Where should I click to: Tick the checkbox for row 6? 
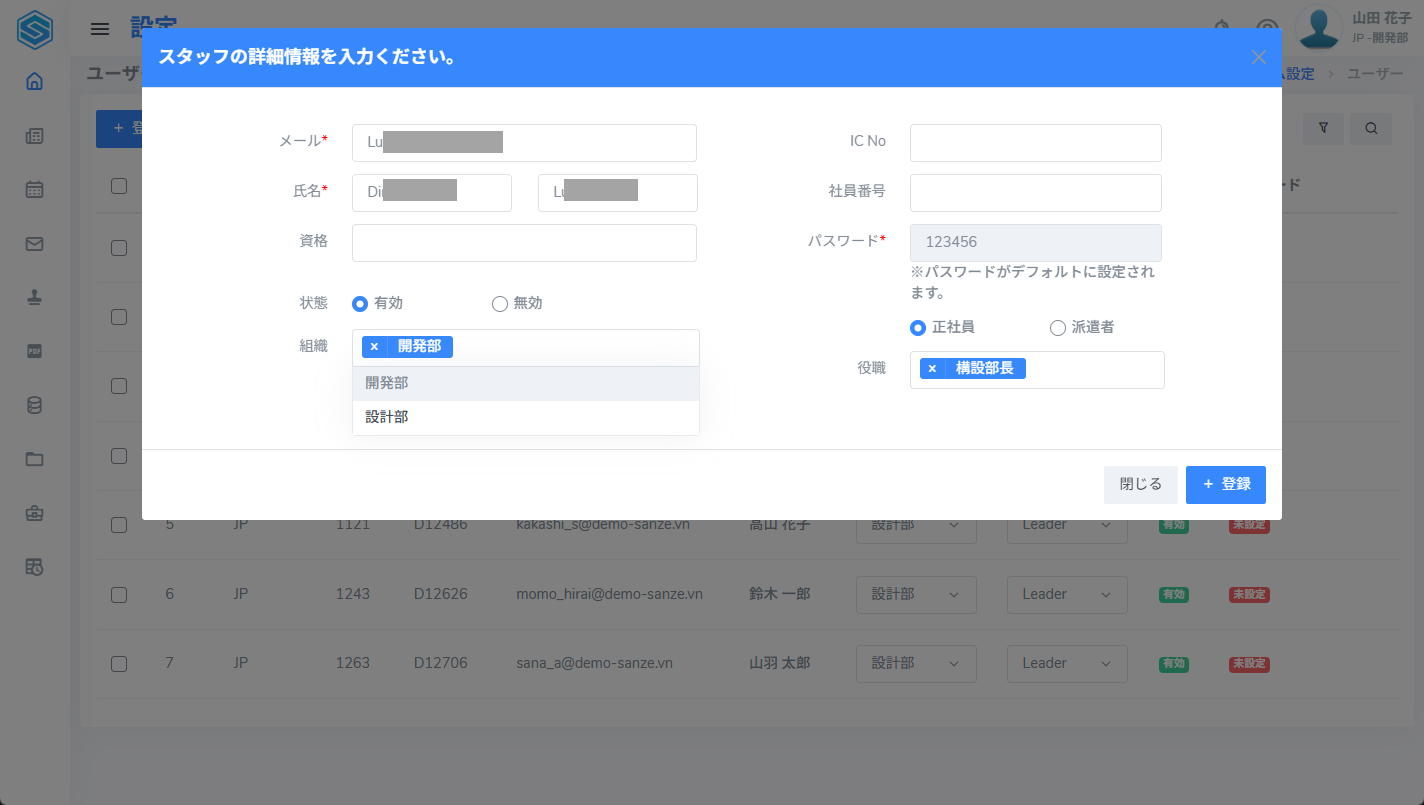pyautogui.click(x=119, y=594)
